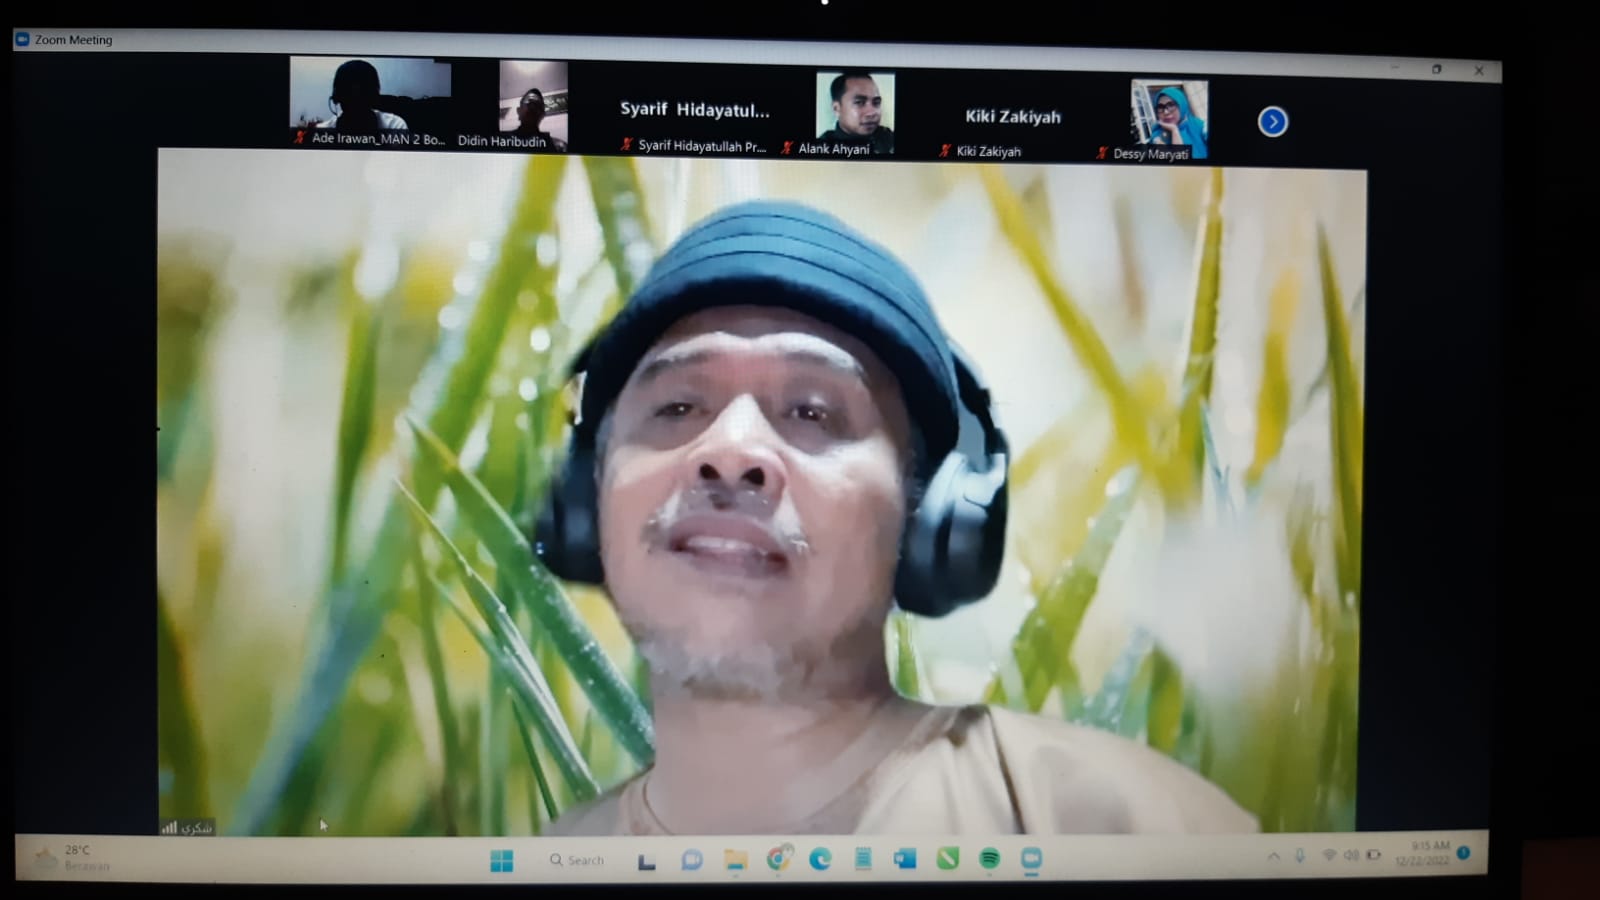Open Microsoft Edge from taskbar
The width and height of the screenshot is (1600, 900).
(820, 859)
